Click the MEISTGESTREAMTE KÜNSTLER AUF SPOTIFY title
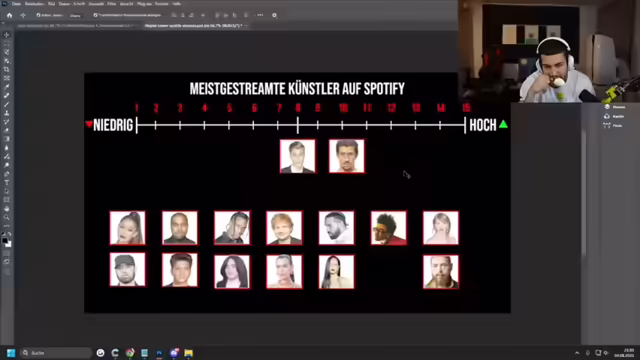The width and height of the screenshot is (640, 360). 297,89
